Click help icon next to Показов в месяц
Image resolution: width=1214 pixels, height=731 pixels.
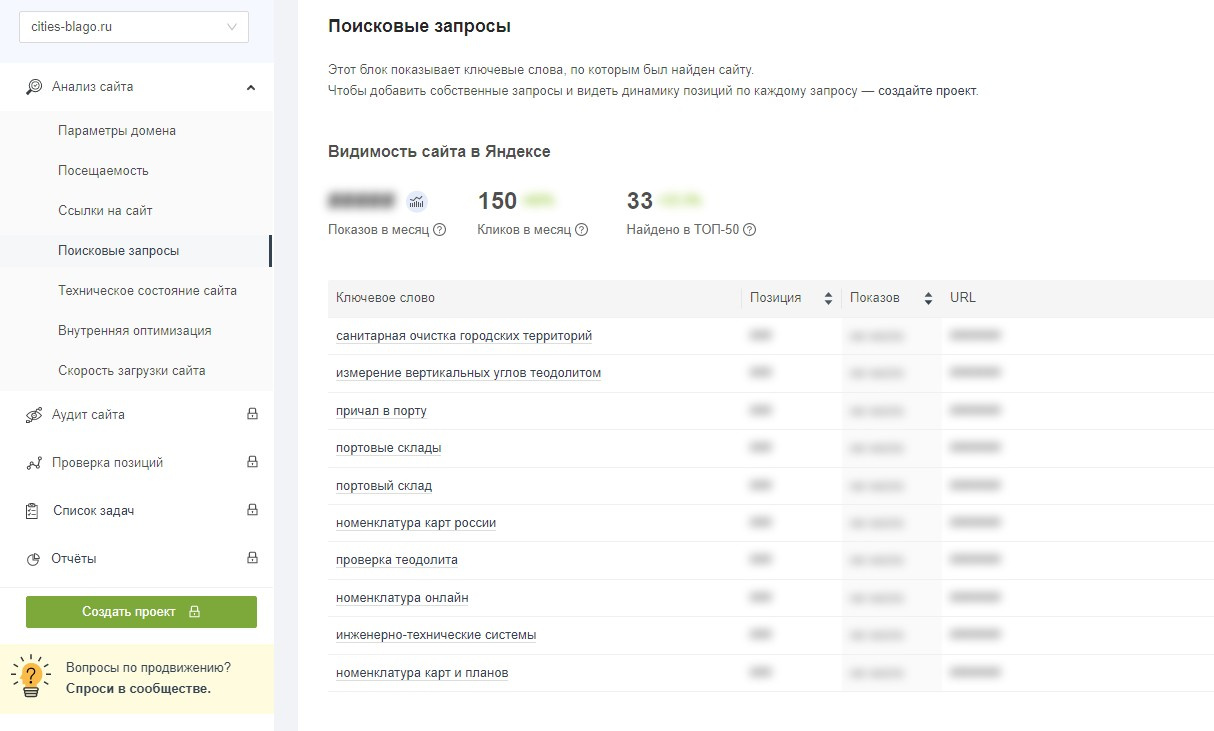pos(439,230)
